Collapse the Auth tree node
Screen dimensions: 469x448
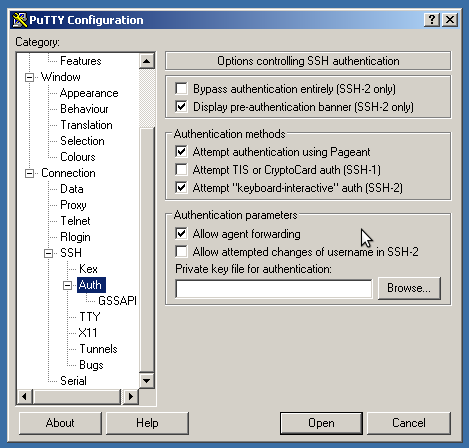[x=67, y=285]
